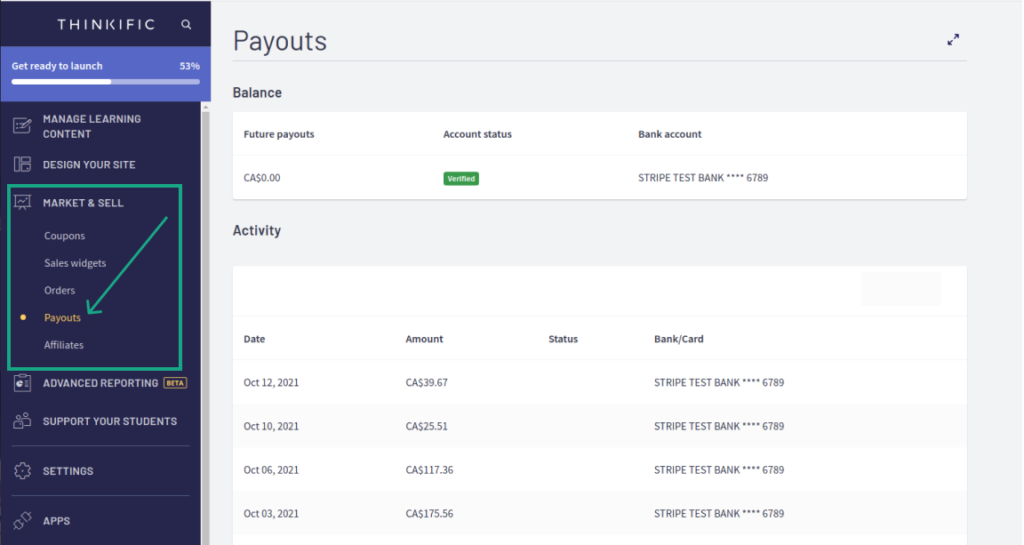The image size is (1024, 545).
Task: Expand the Design Your Site menu
Action: pyautogui.click(x=89, y=164)
